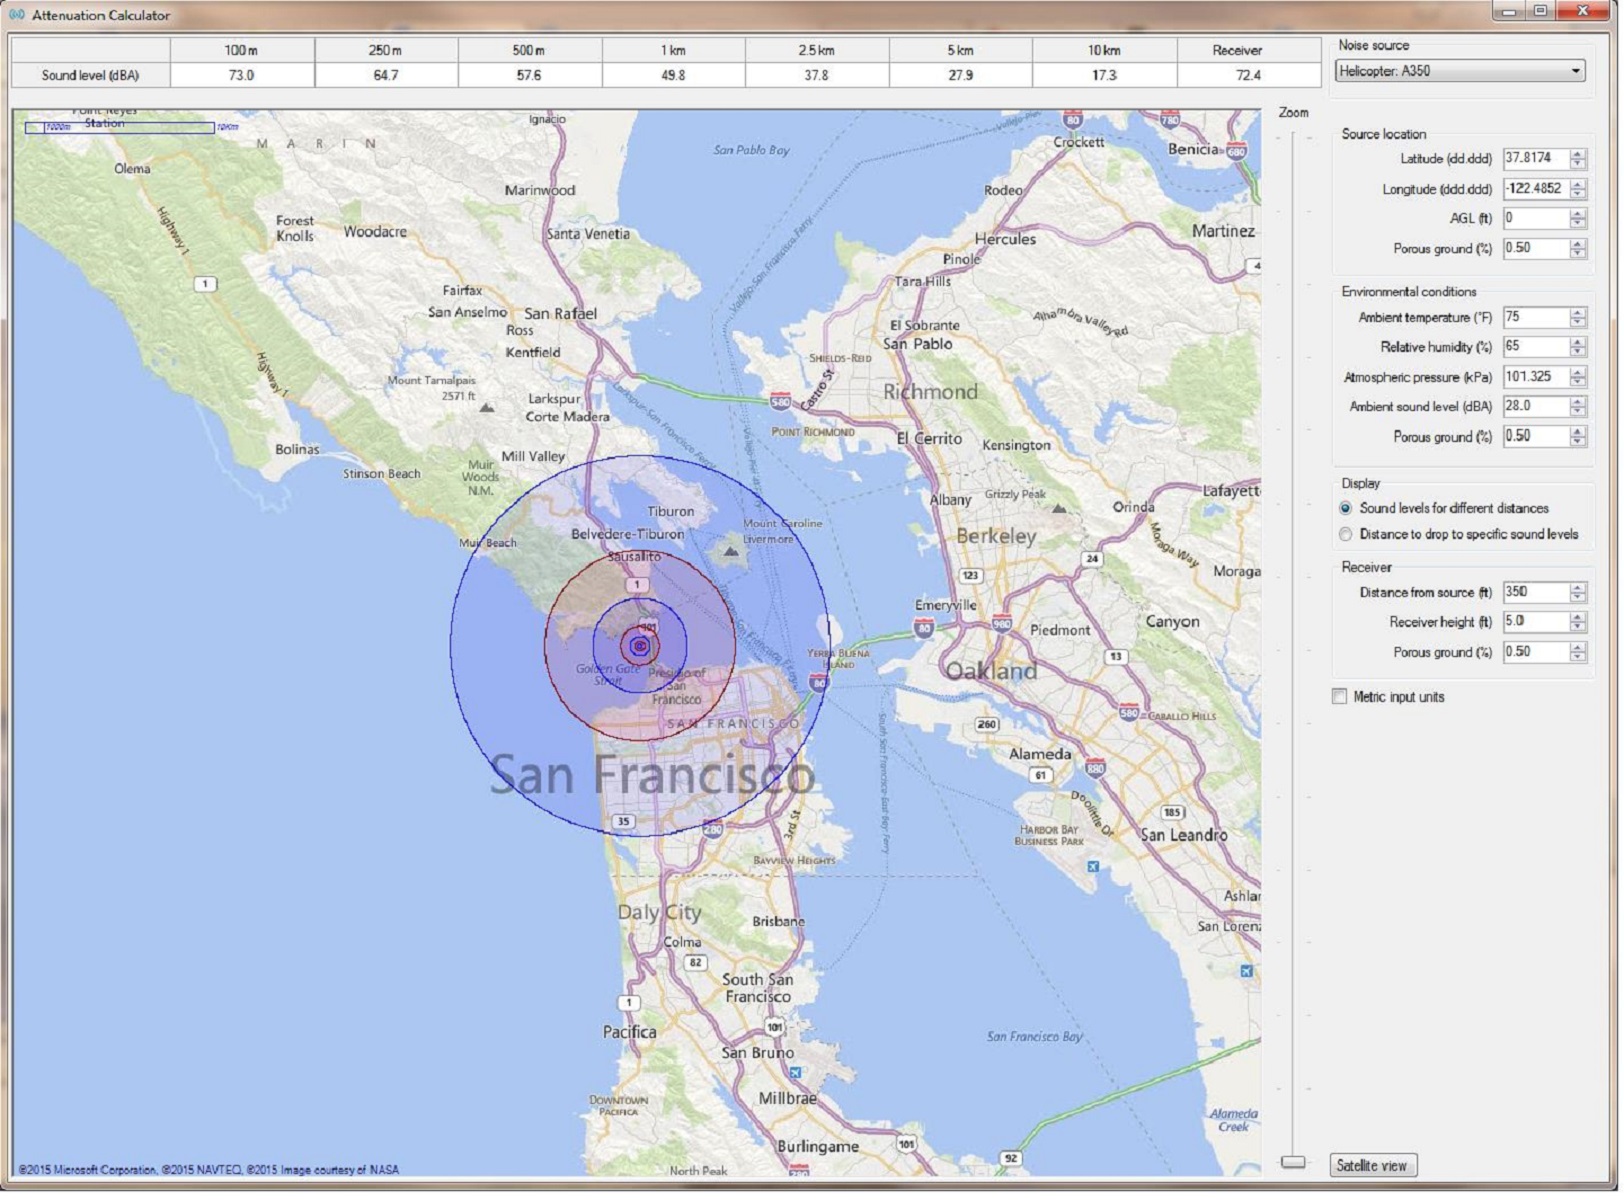Image resolution: width=1624 pixels, height=1200 pixels.
Task: Click the Mount Tamalpais peak icon on map
Action: pyautogui.click(x=486, y=408)
